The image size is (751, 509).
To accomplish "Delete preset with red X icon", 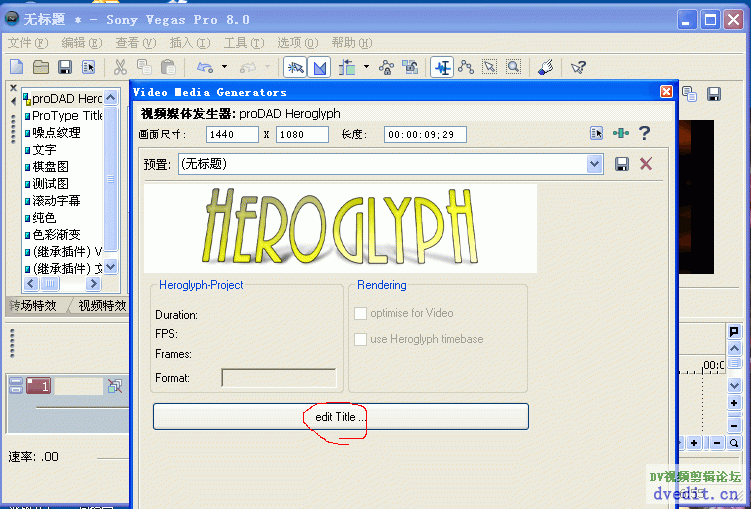I will [x=646, y=164].
